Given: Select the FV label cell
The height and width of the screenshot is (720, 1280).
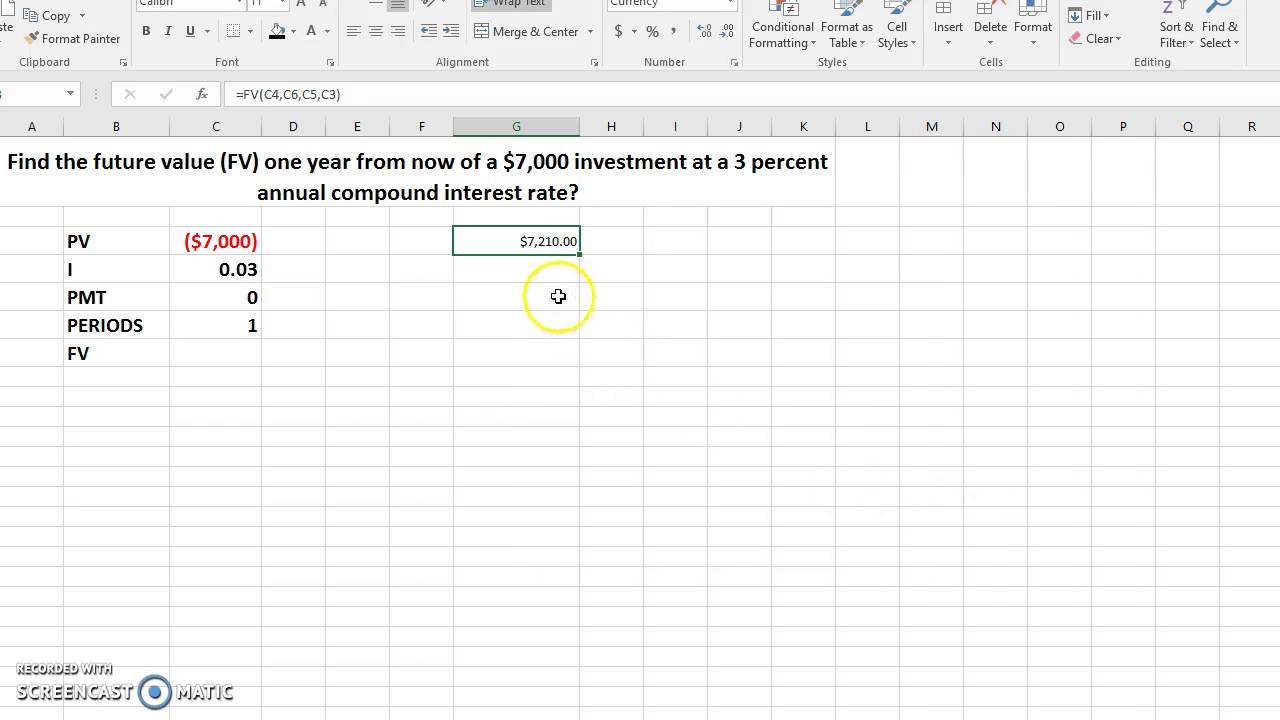Looking at the screenshot, I should click(116, 353).
